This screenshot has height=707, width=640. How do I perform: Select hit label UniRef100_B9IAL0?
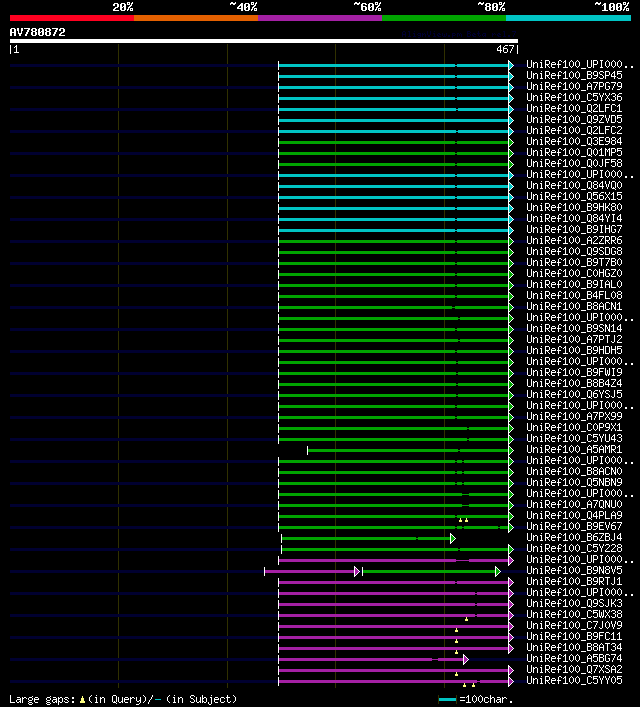(x=574, y=284)
